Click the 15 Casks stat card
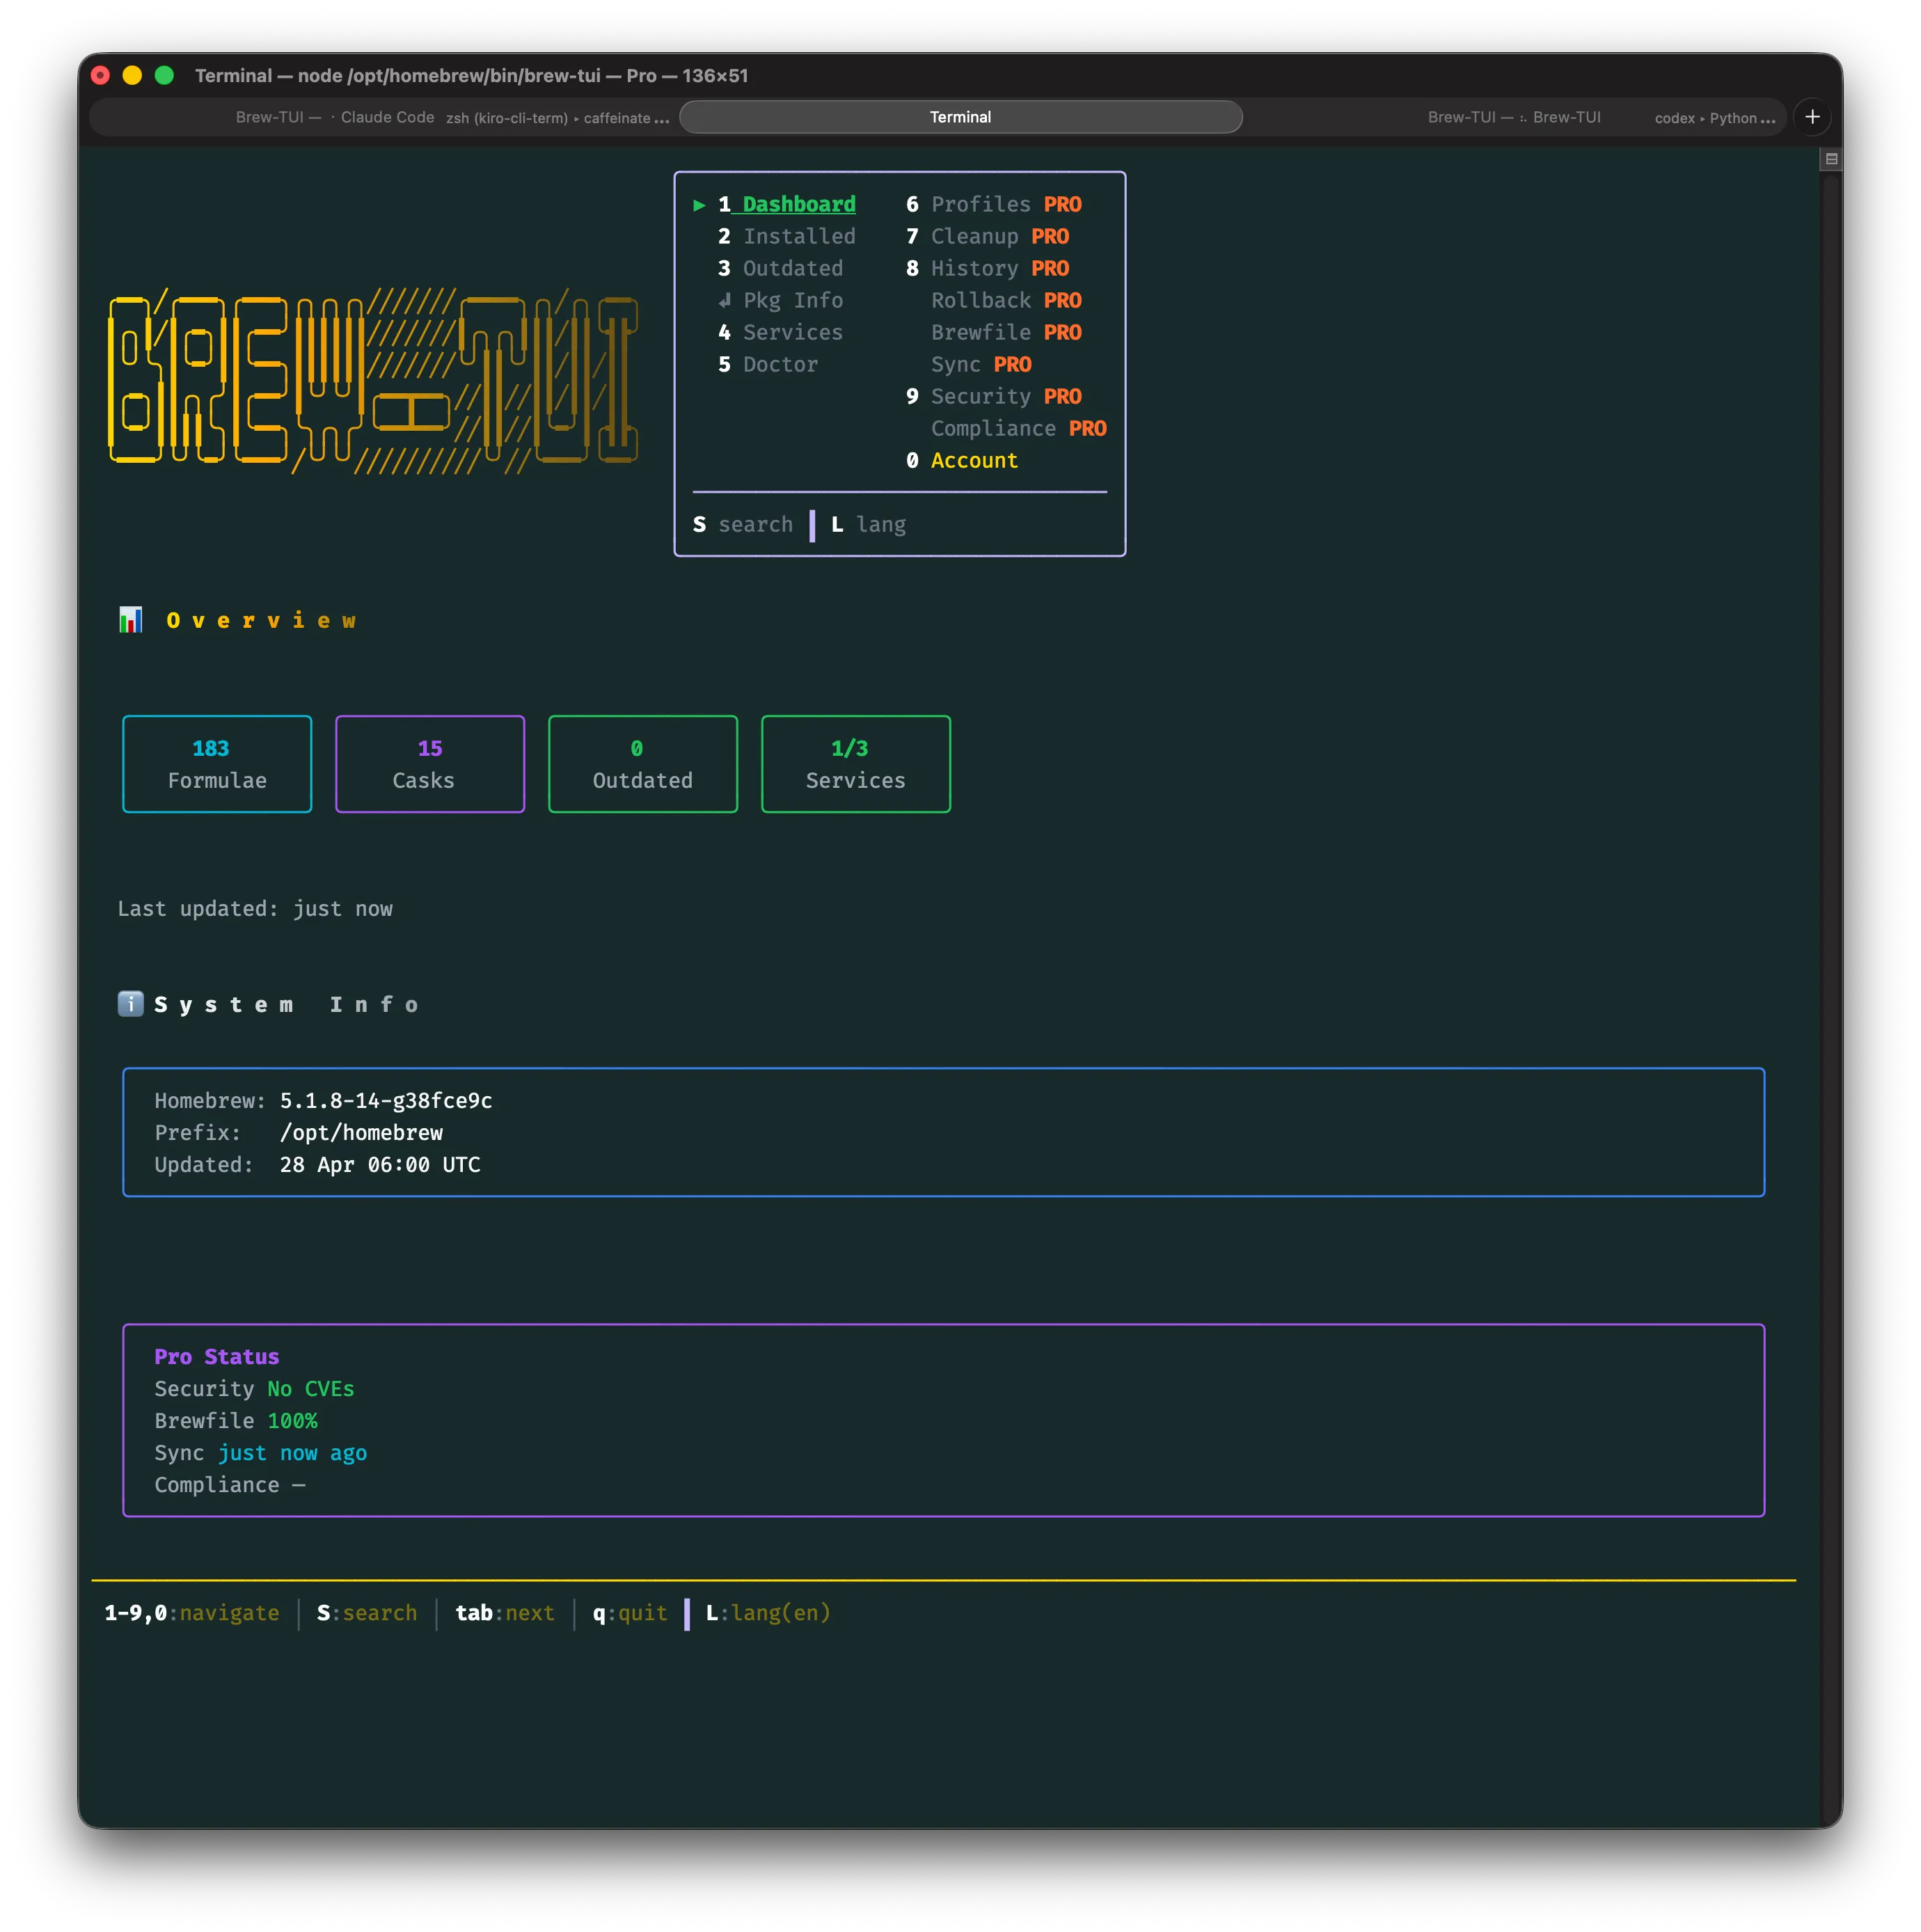 430,764
